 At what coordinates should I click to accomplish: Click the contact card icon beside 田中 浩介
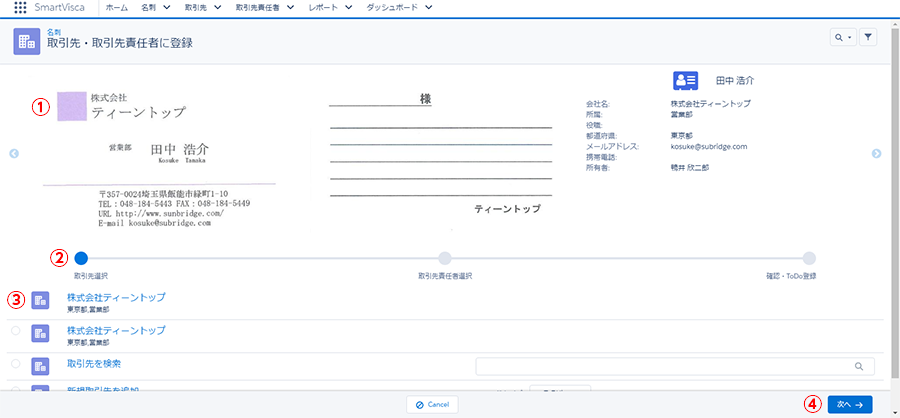[x=685, y=80]
